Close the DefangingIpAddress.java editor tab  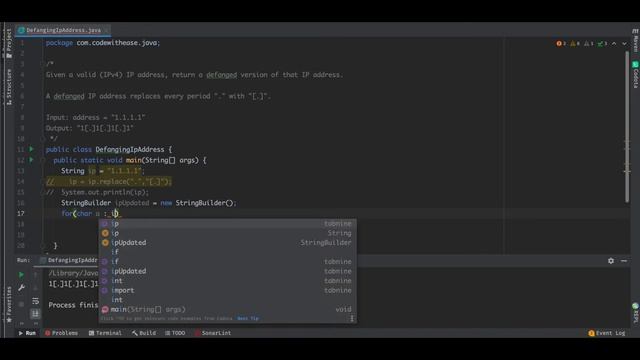[106, 30]
